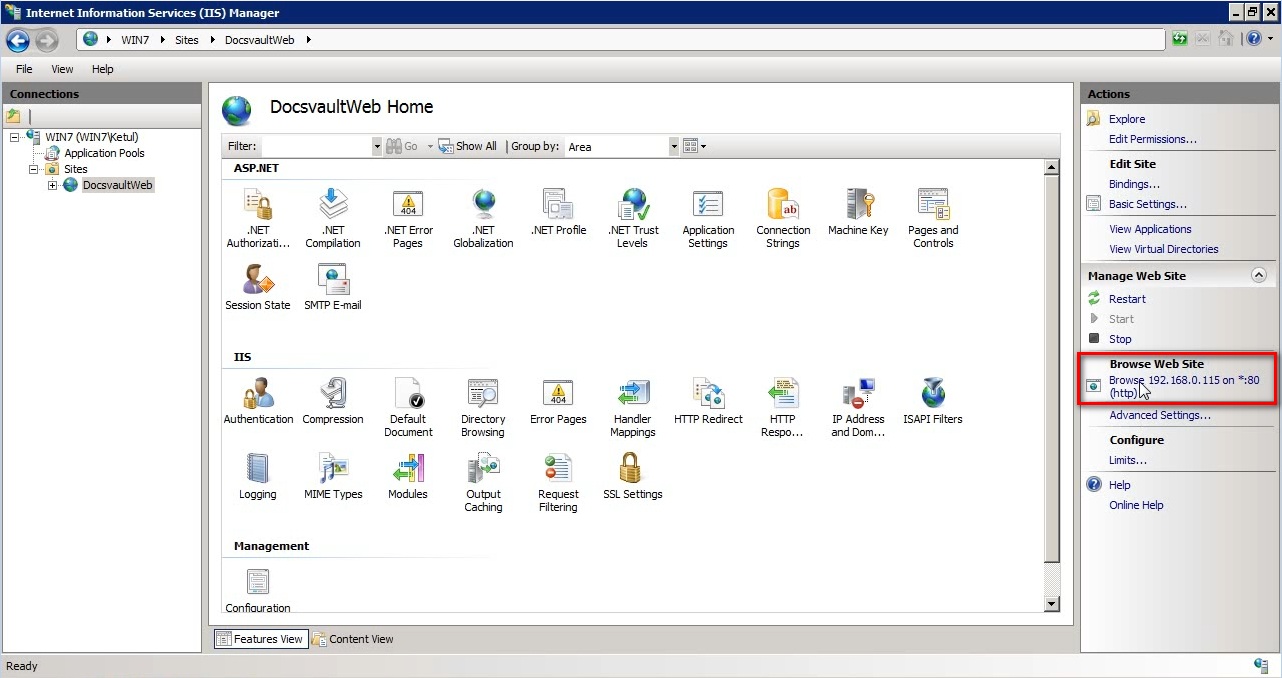Open the View menu
1282x678 pixels.
(62, 68)
